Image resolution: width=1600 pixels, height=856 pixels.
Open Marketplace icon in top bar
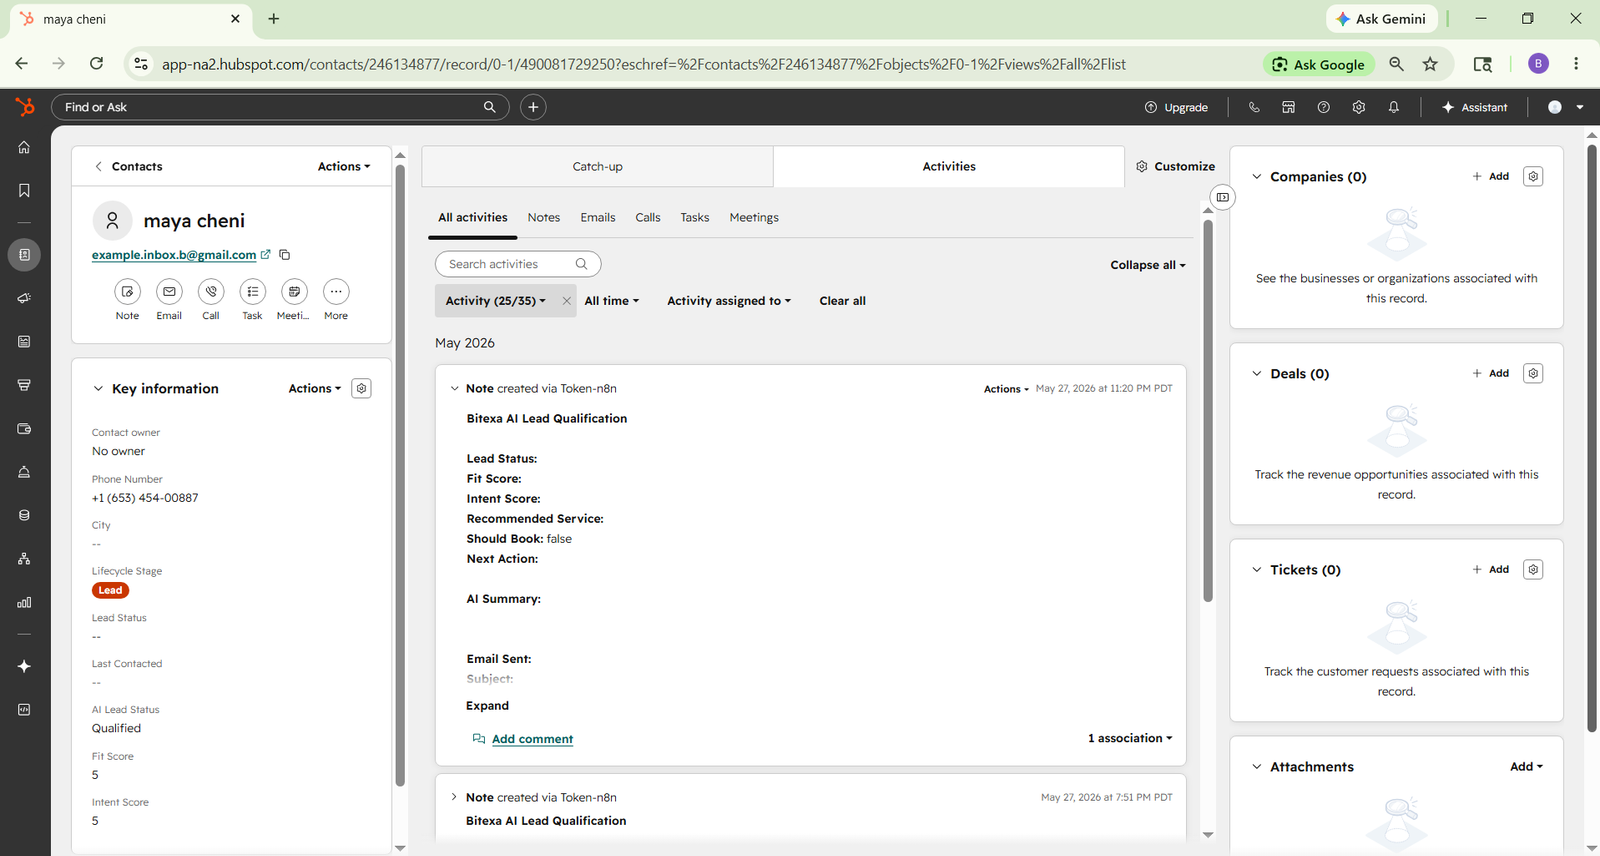pos(1289,107)
